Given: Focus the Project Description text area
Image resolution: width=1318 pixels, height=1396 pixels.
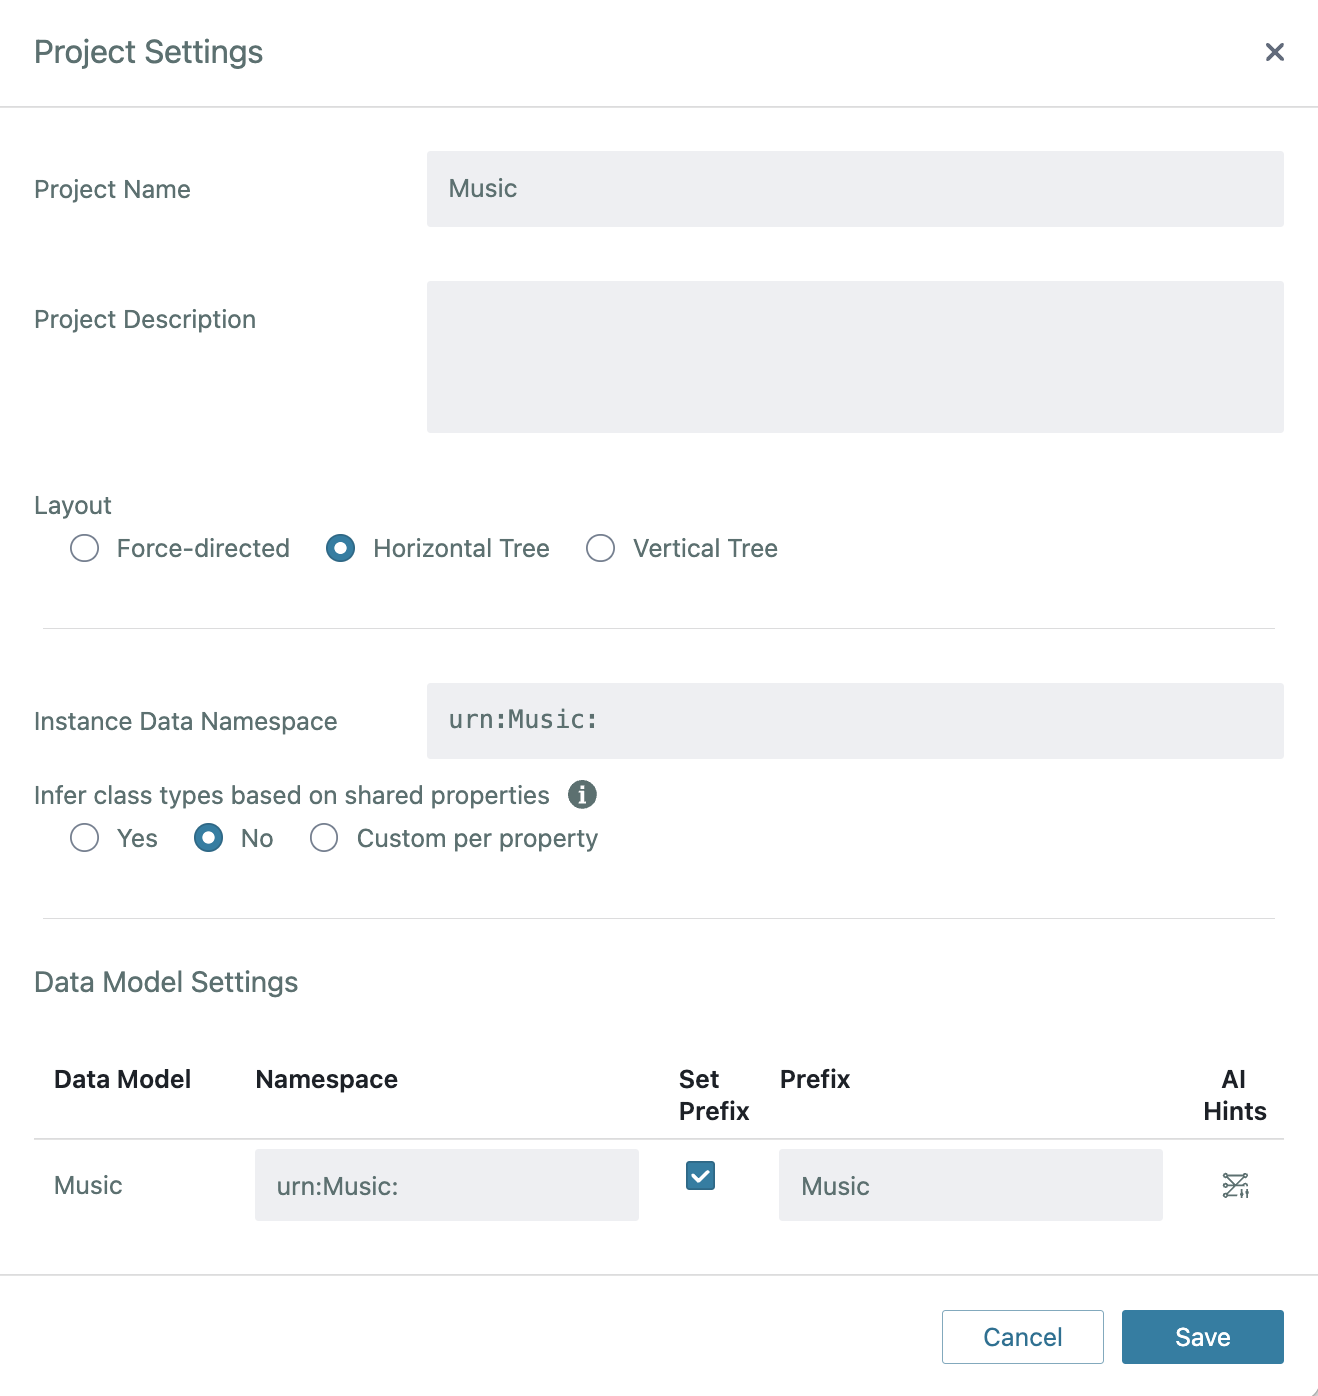Looking at the screenshot, I should click(x=854, y=357).
